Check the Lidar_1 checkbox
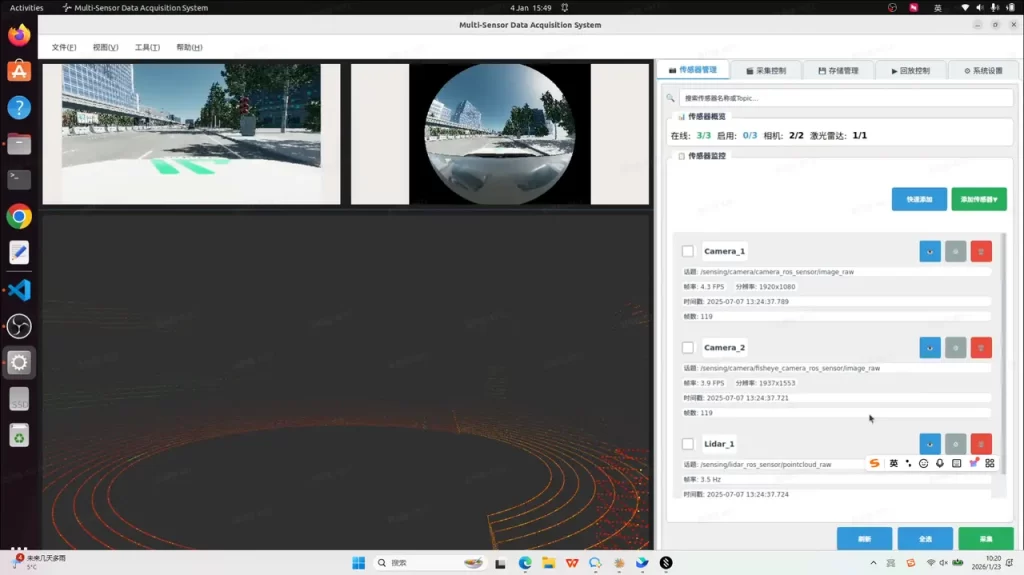Screen dimensions: 1024x575 (688, 444)
